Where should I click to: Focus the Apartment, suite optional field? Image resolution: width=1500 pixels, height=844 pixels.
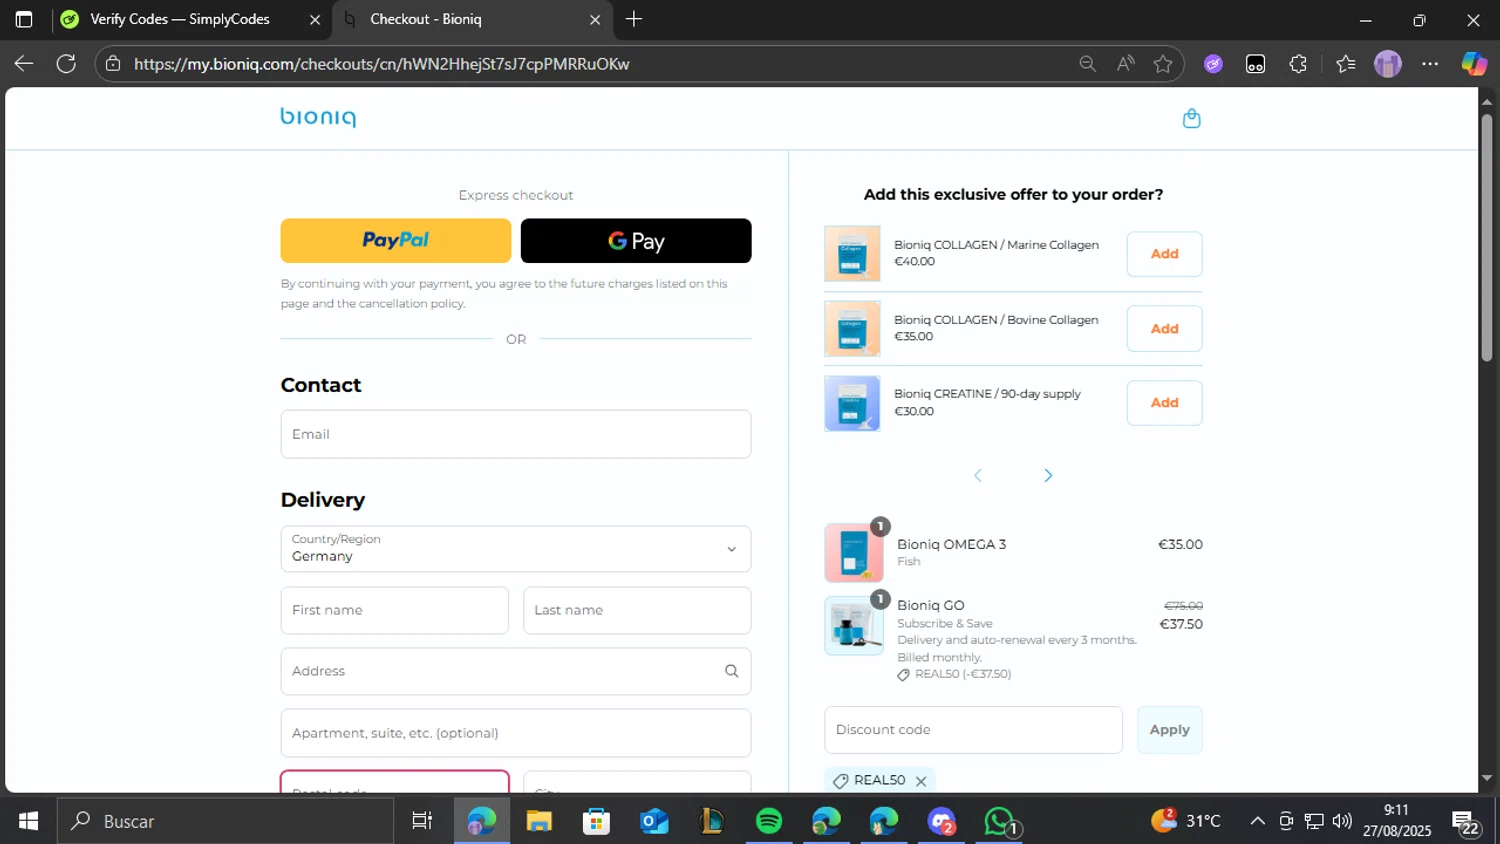point(516,733)
